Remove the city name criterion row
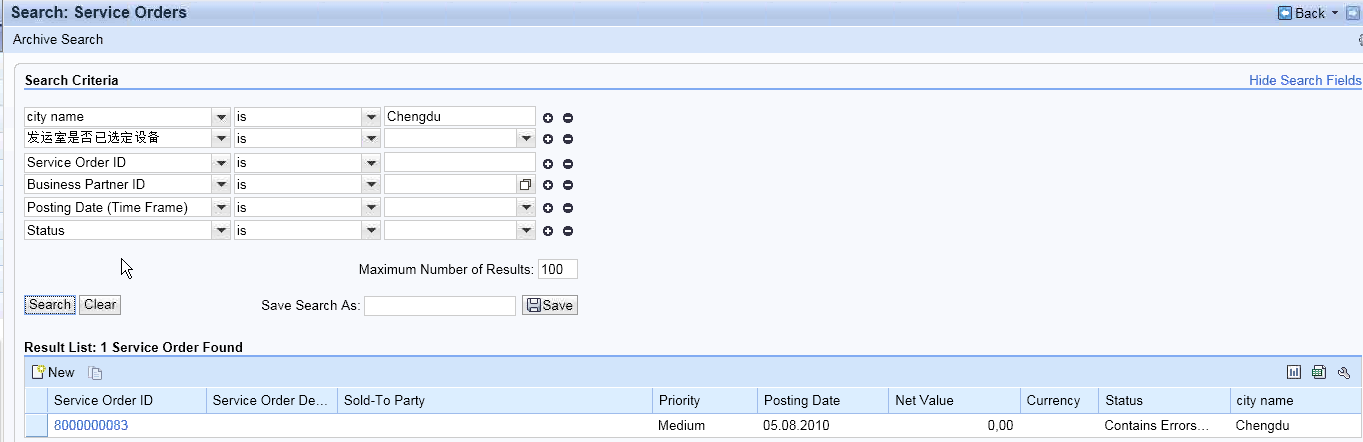1363x442 pixels. click(568, 118)
